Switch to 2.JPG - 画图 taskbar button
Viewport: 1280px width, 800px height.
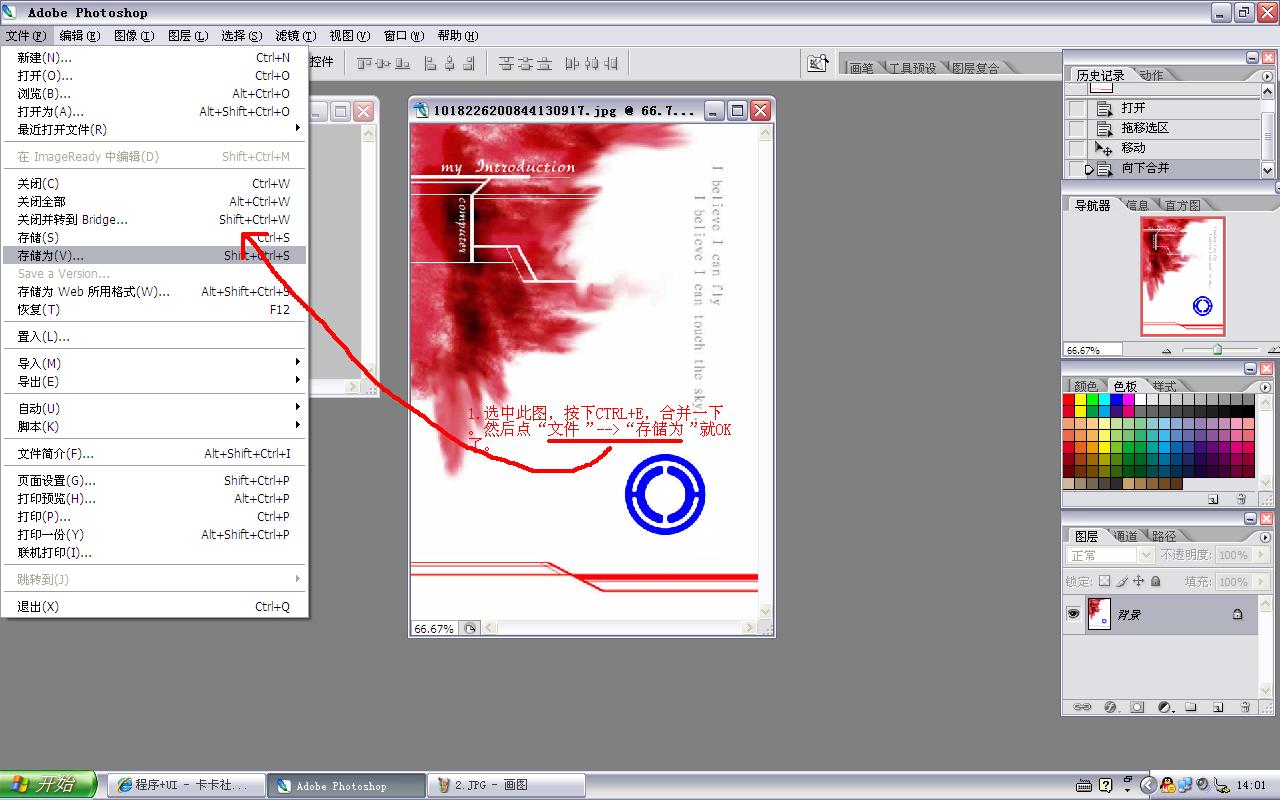[x=507, y=785]
